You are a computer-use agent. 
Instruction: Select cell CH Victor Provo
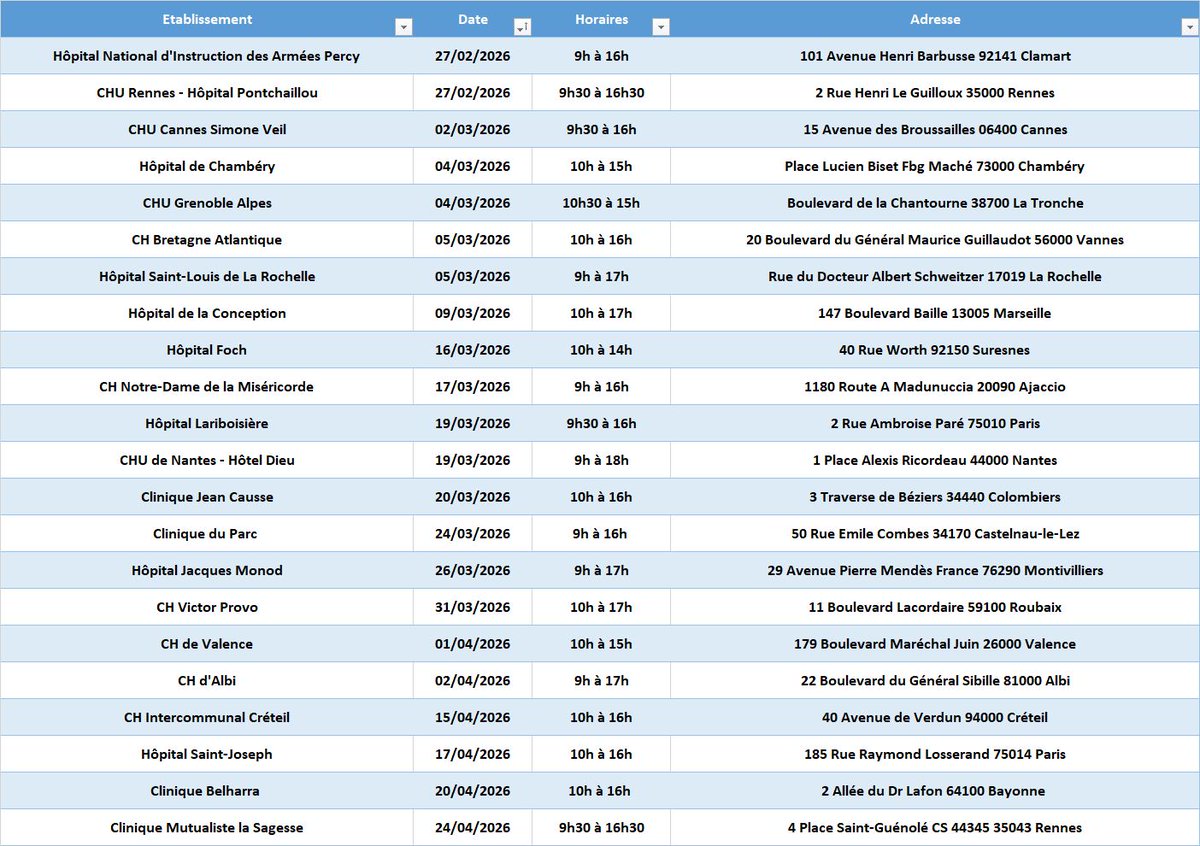(207, 607)
